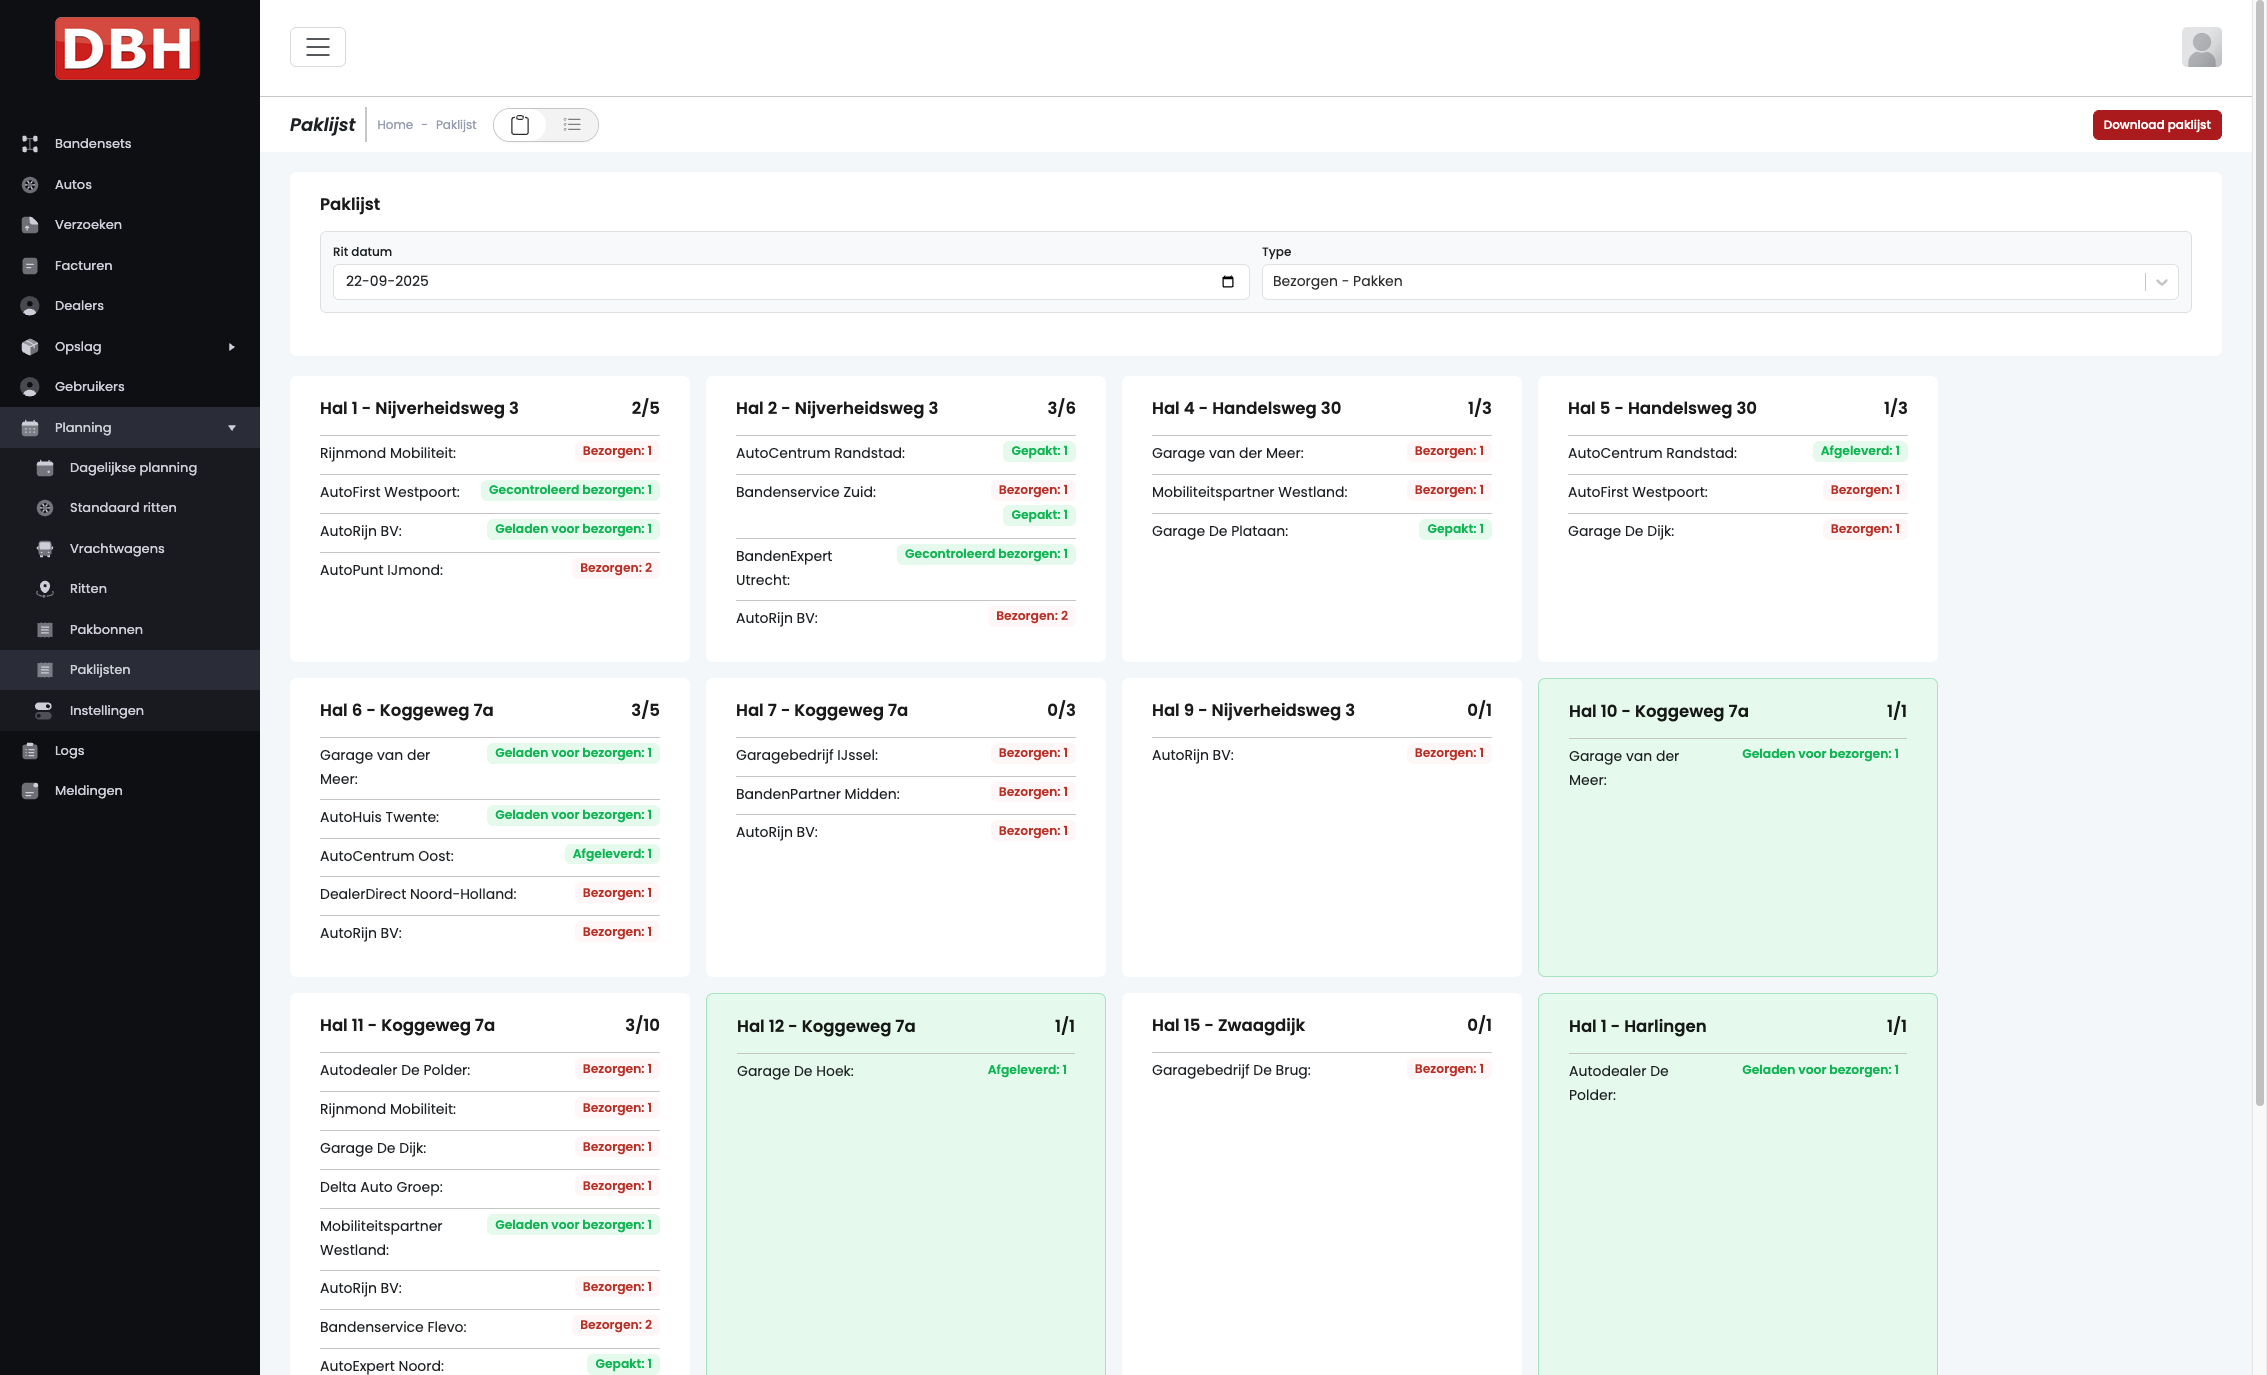Open the user avatar profile menu
Screen dimensions: 2267x1375
2201,47
